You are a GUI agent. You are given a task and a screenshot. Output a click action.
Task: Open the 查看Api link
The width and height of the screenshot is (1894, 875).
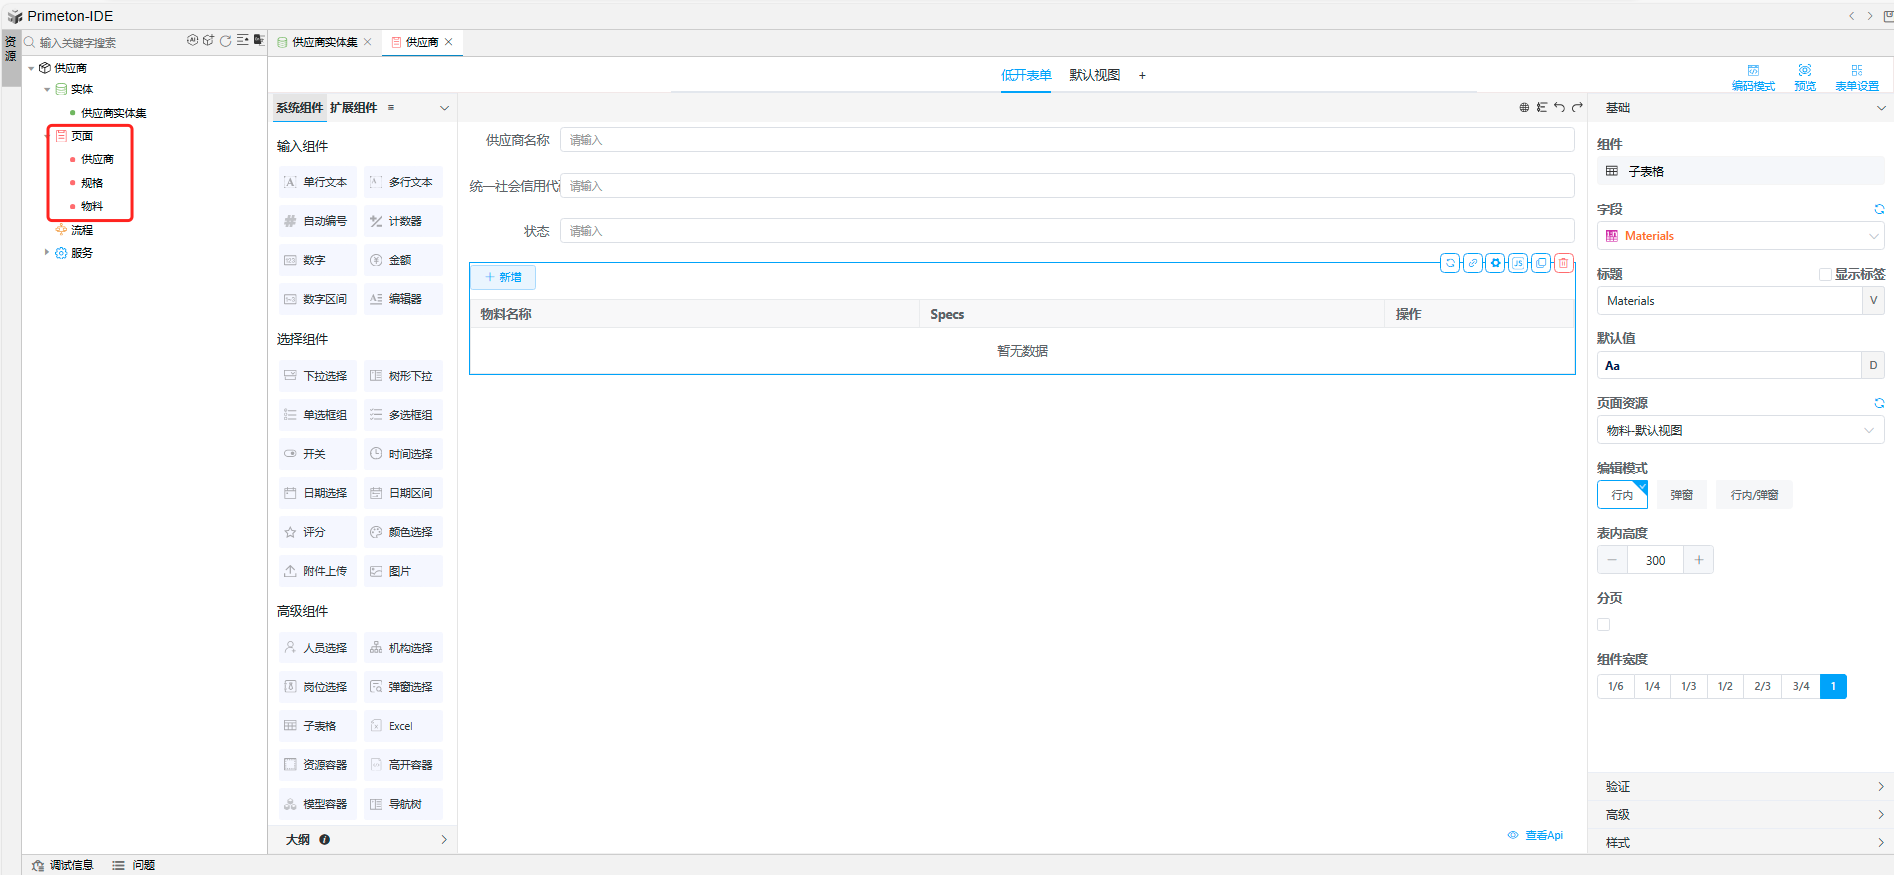[1535, 835]
